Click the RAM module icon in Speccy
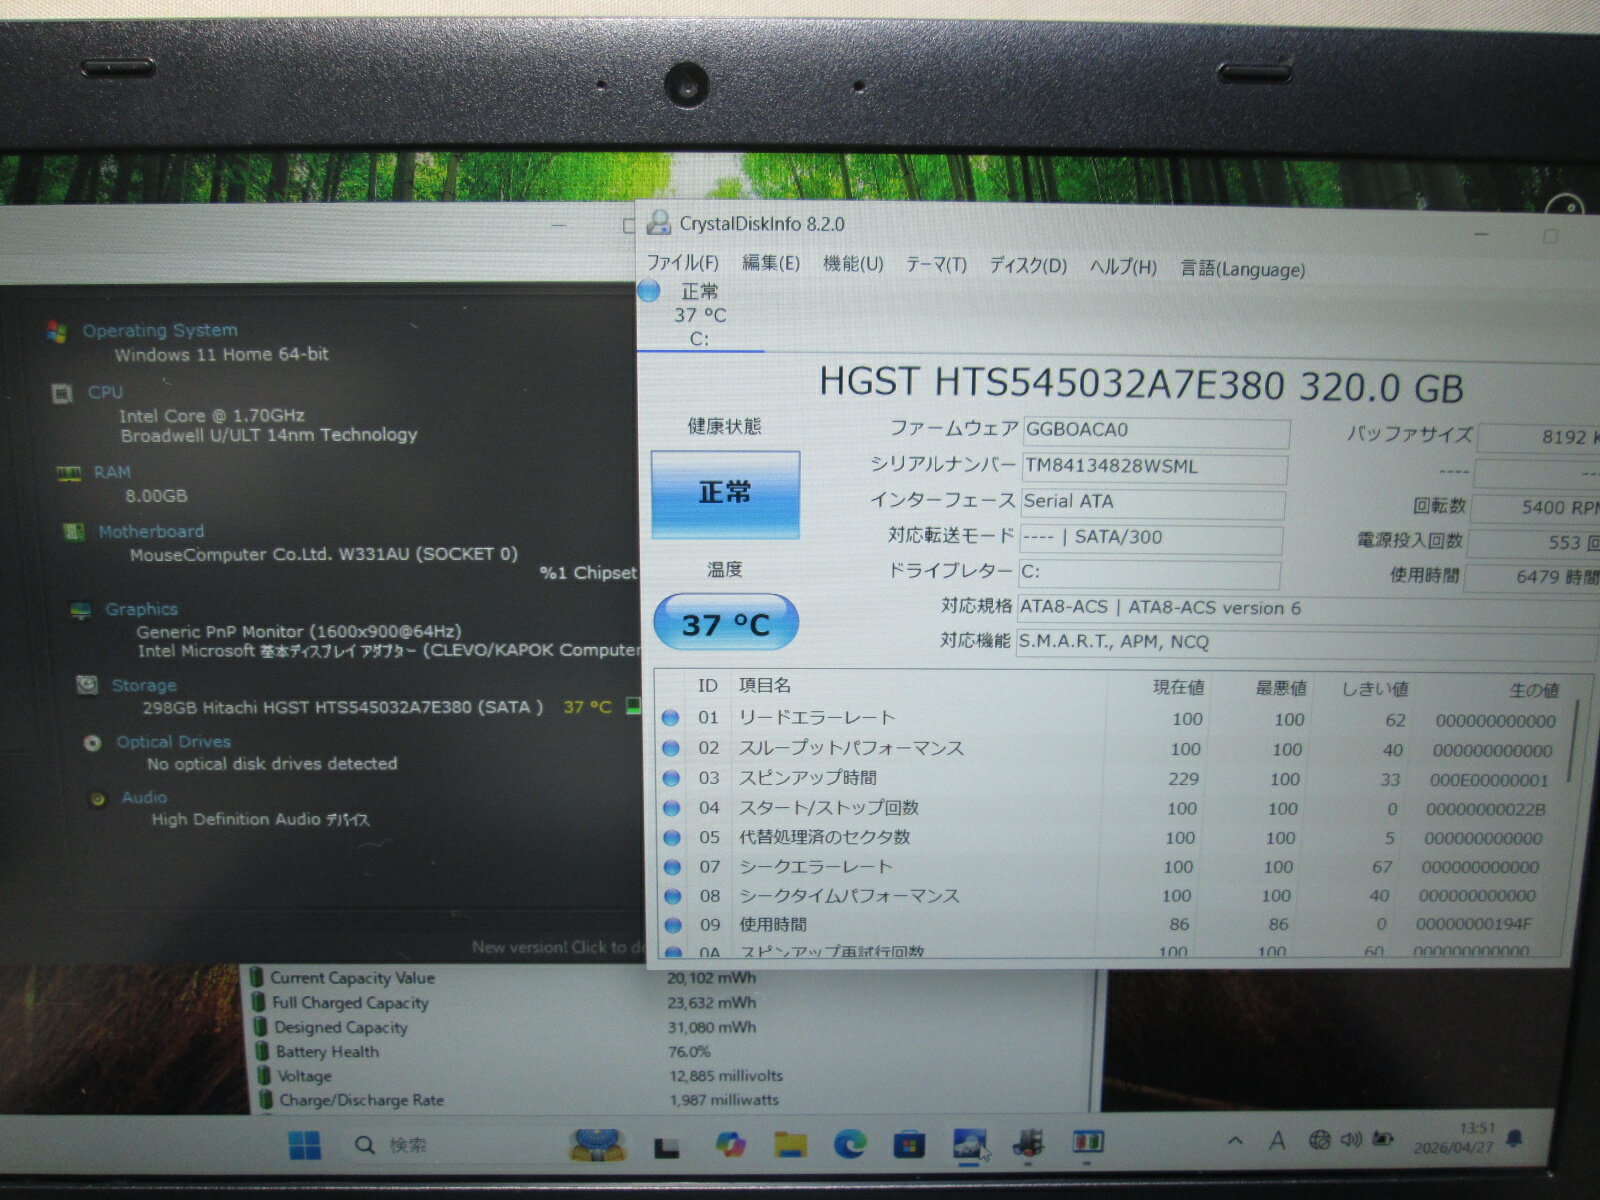Image resolution: width=1600 pixels, height=1200 pixels. [68, 473]
